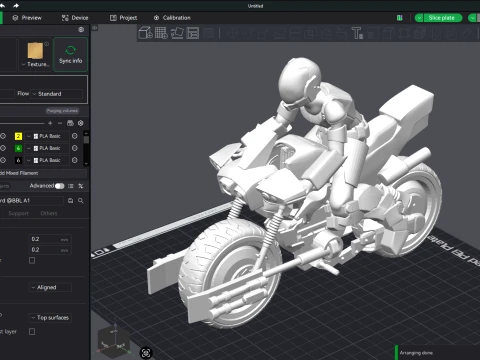Open the Calibration tab
The width and height of the screenshot is (480, 360).
click(x=172, y=18)
